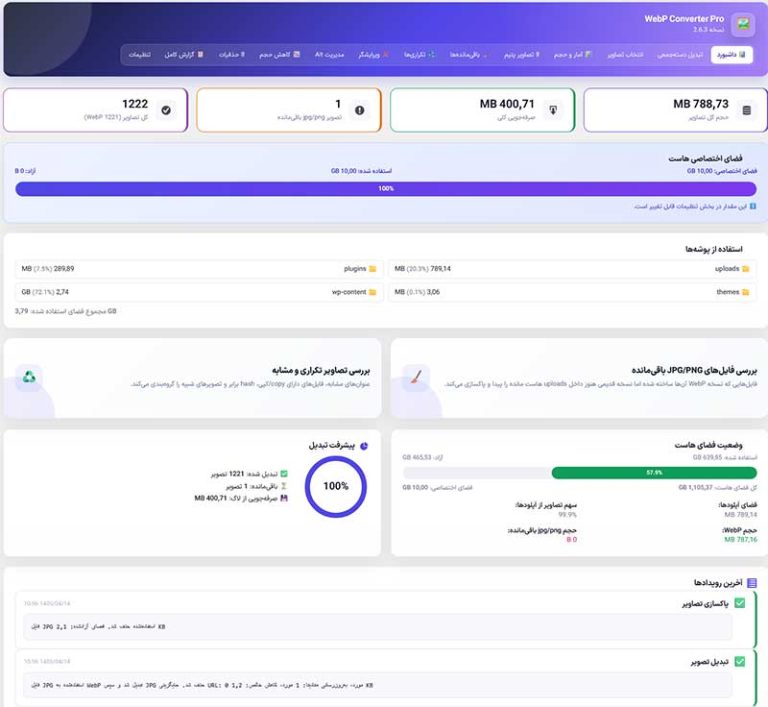Click the broom cleanup icon
Screen dimensions: 768x707
(416, 377)
